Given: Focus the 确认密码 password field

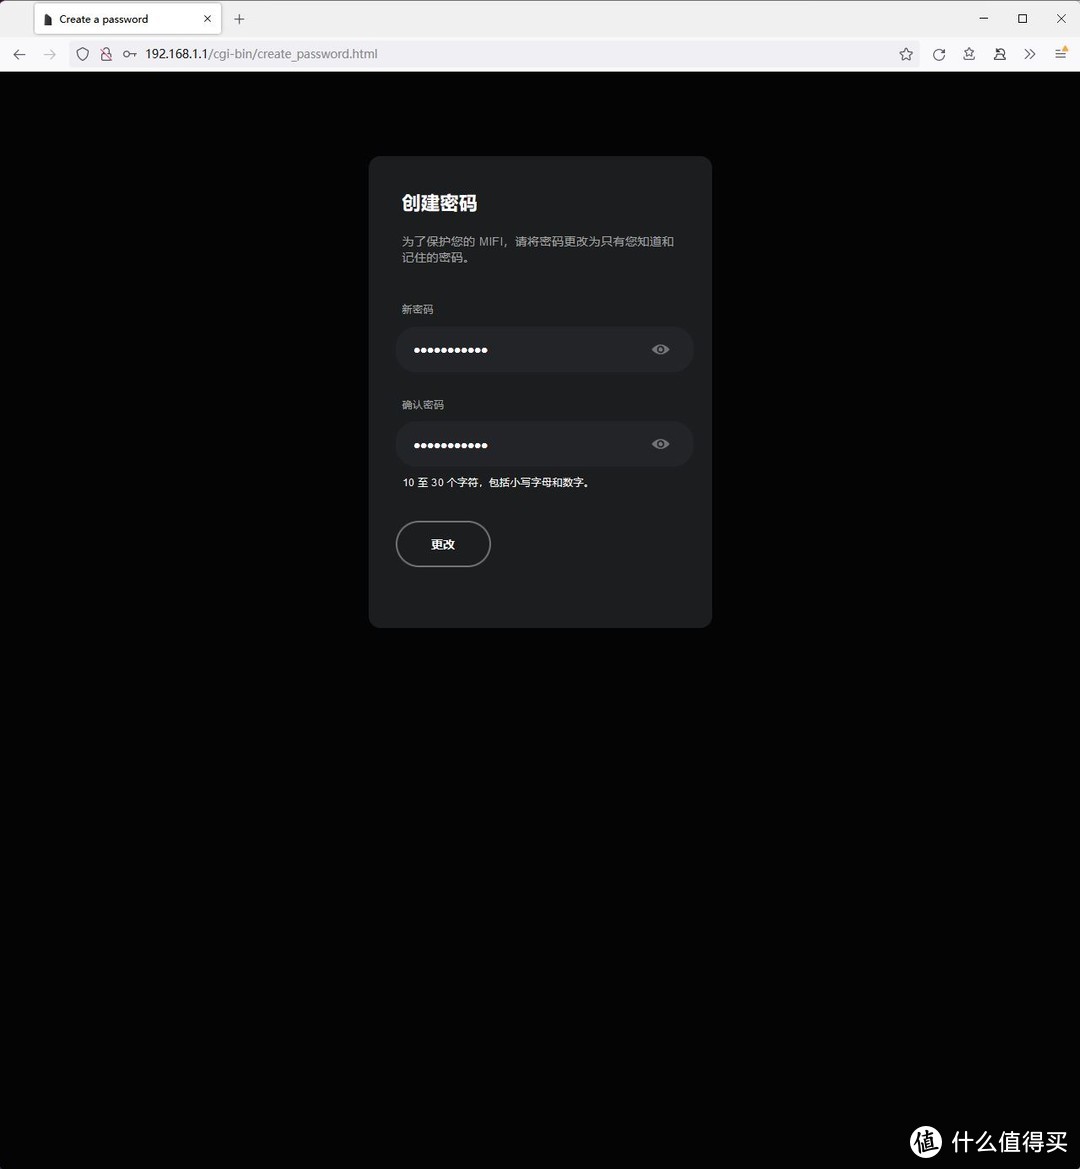Looking at the screenshot, I should point(545,444).
